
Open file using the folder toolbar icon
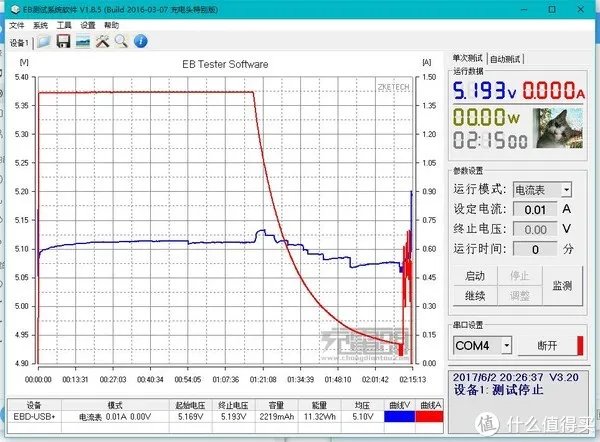click(x=44, y=41)
